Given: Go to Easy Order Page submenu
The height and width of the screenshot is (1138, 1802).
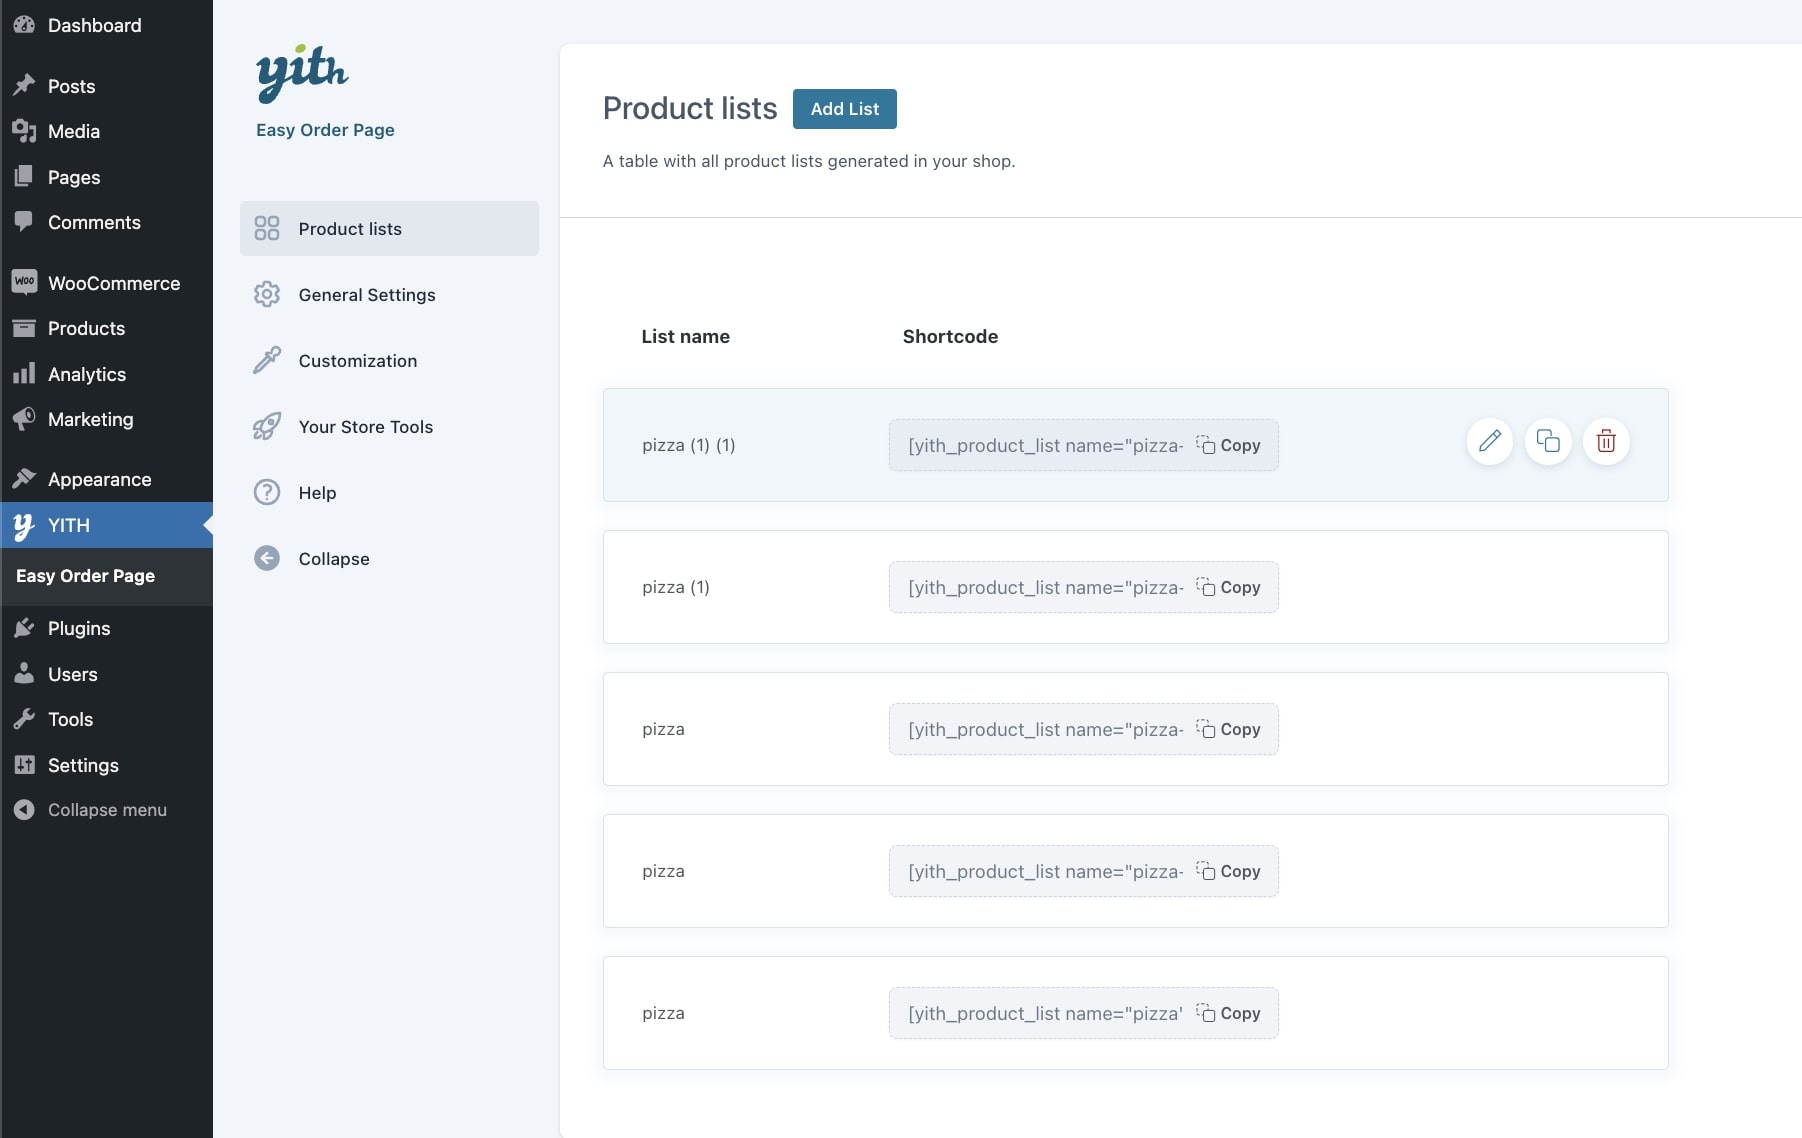Looking at the screenshot, I should pos(85,576).
